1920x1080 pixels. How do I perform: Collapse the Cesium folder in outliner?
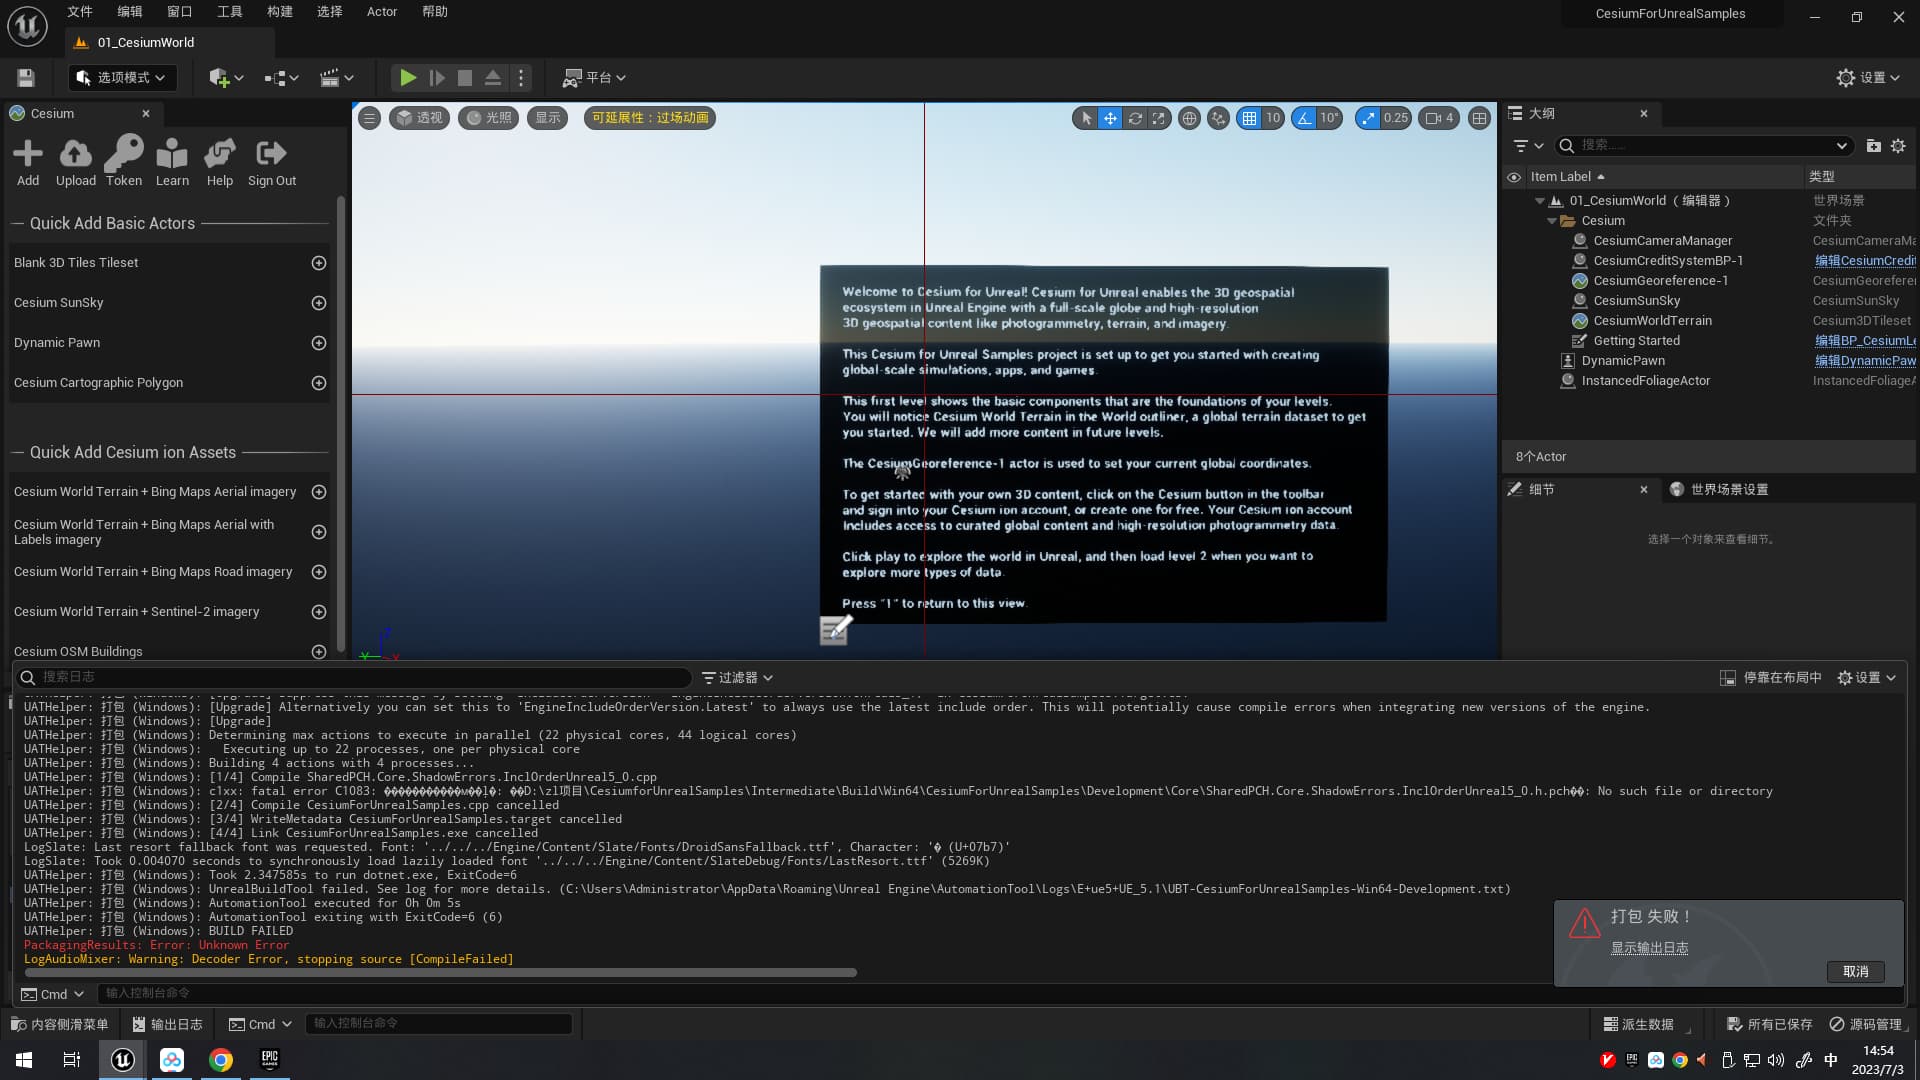[1552, 221]
